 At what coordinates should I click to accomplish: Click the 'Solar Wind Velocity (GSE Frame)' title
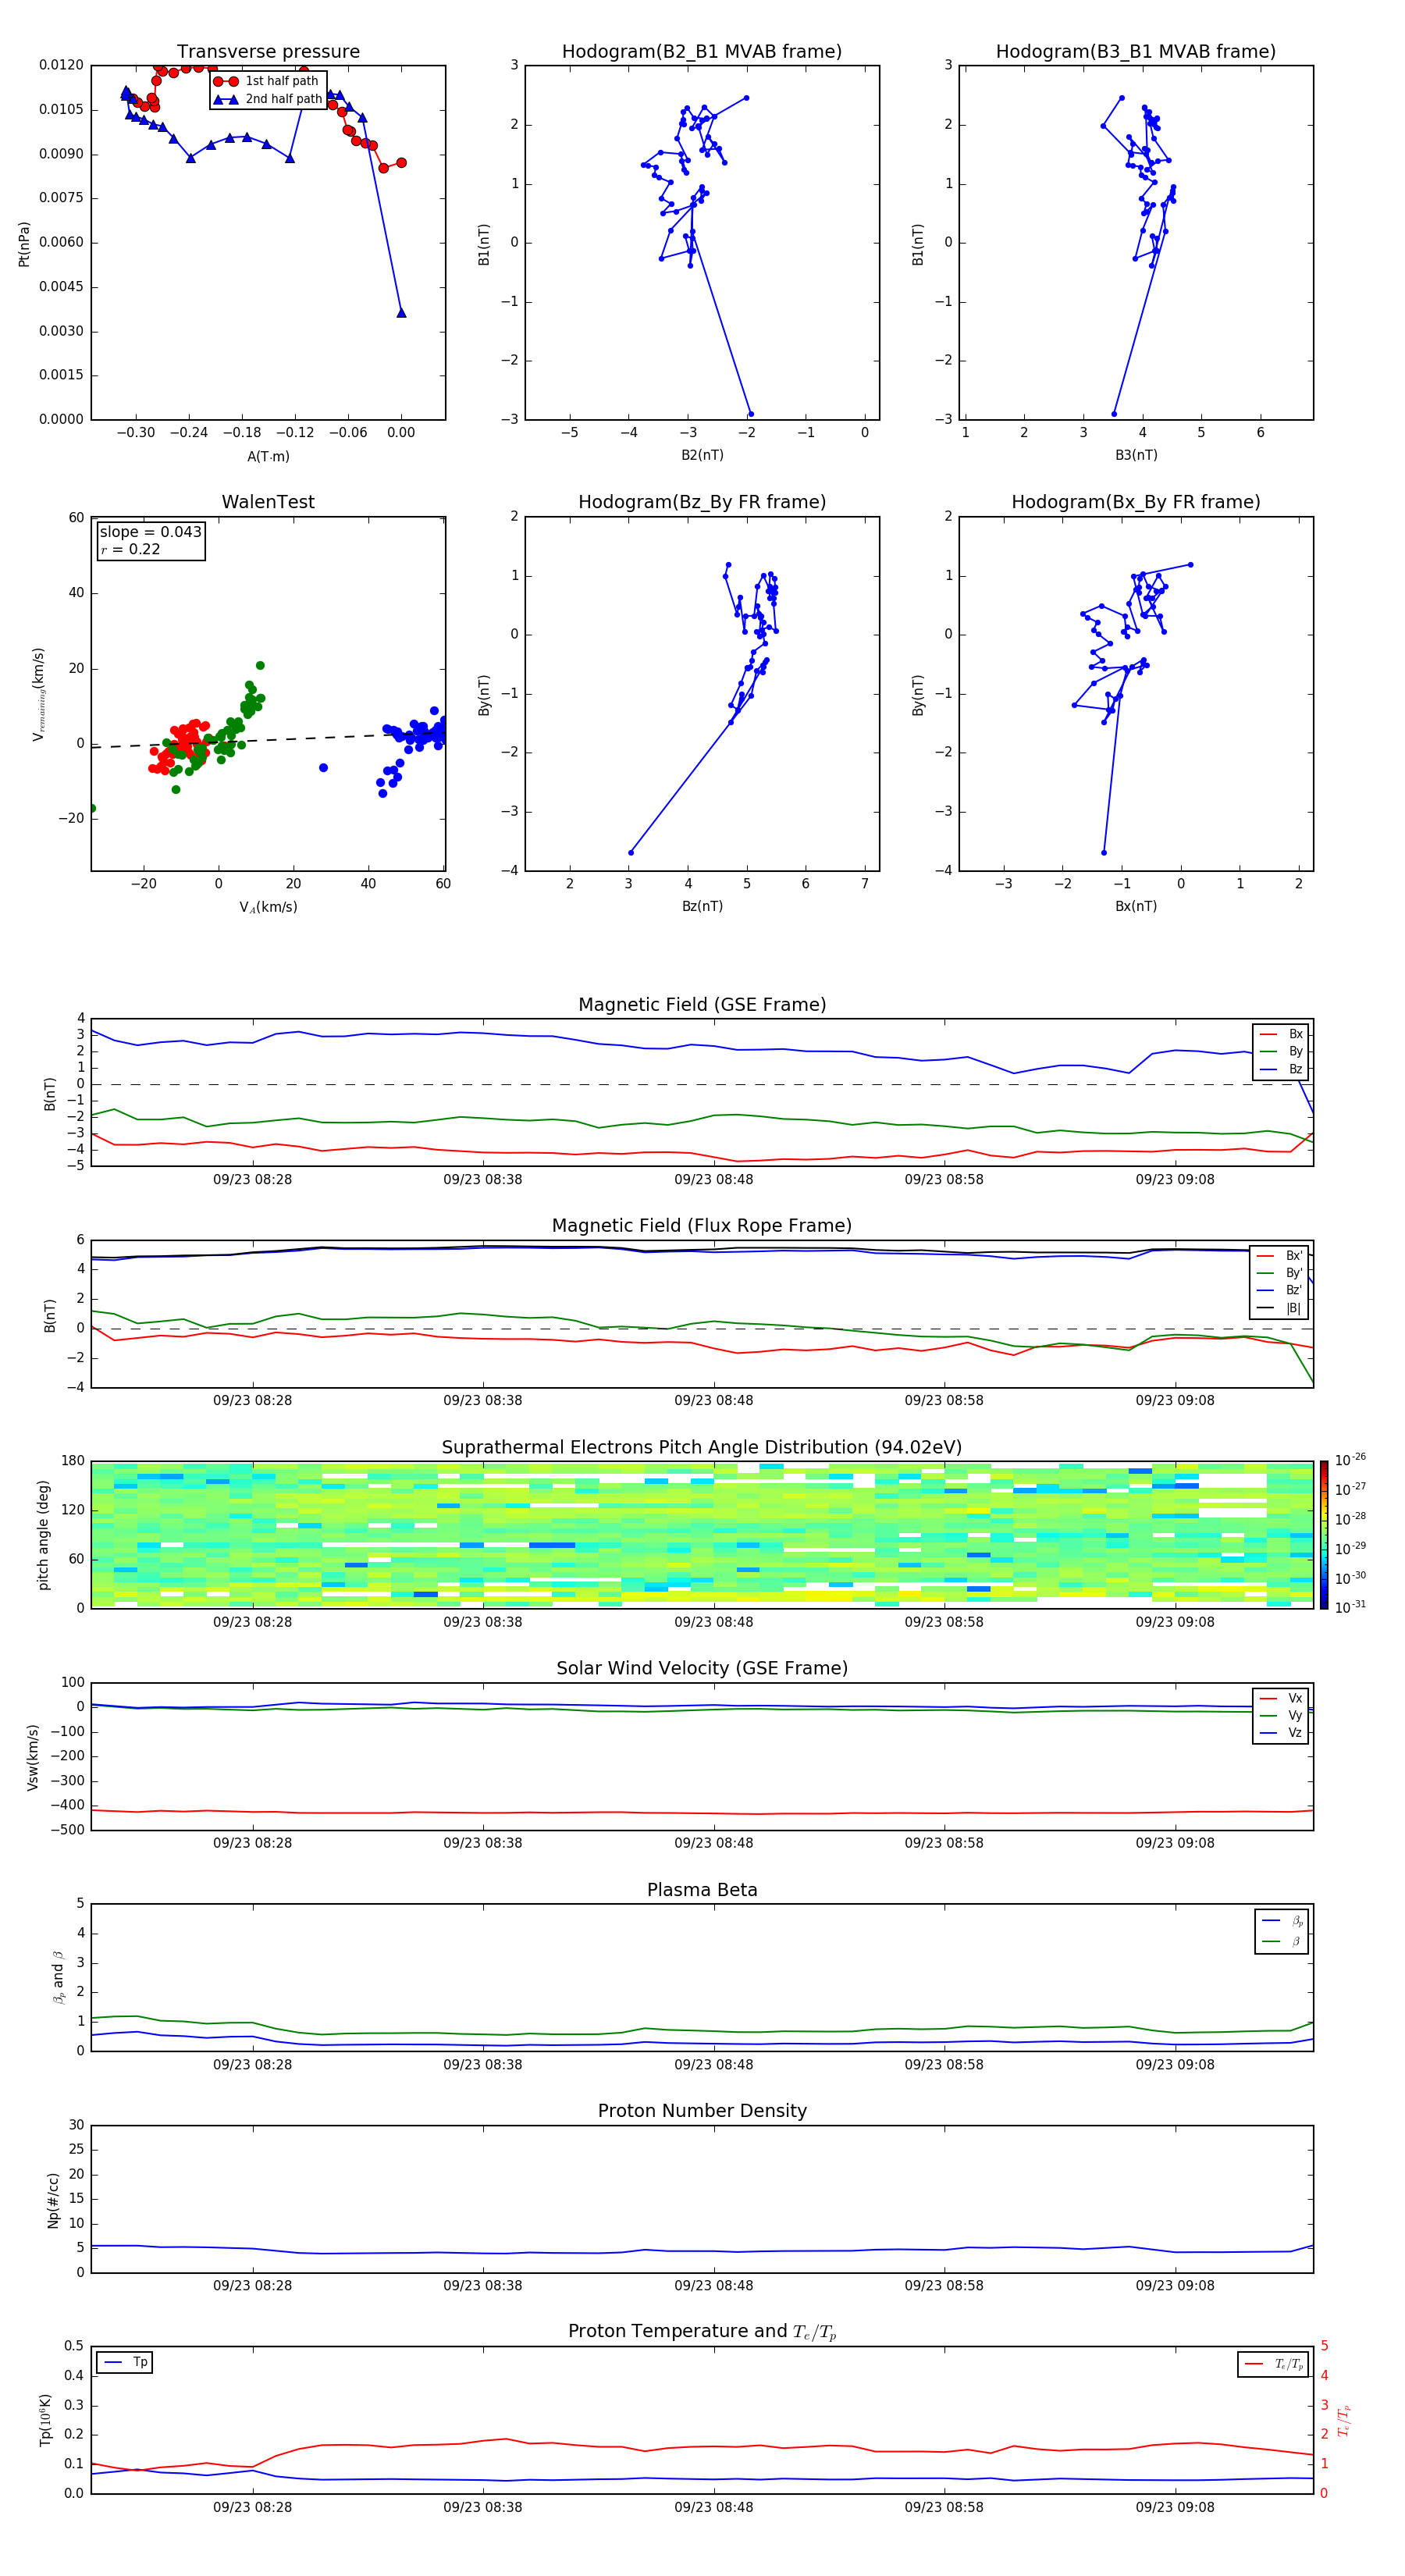click(x=702, y=1669)
